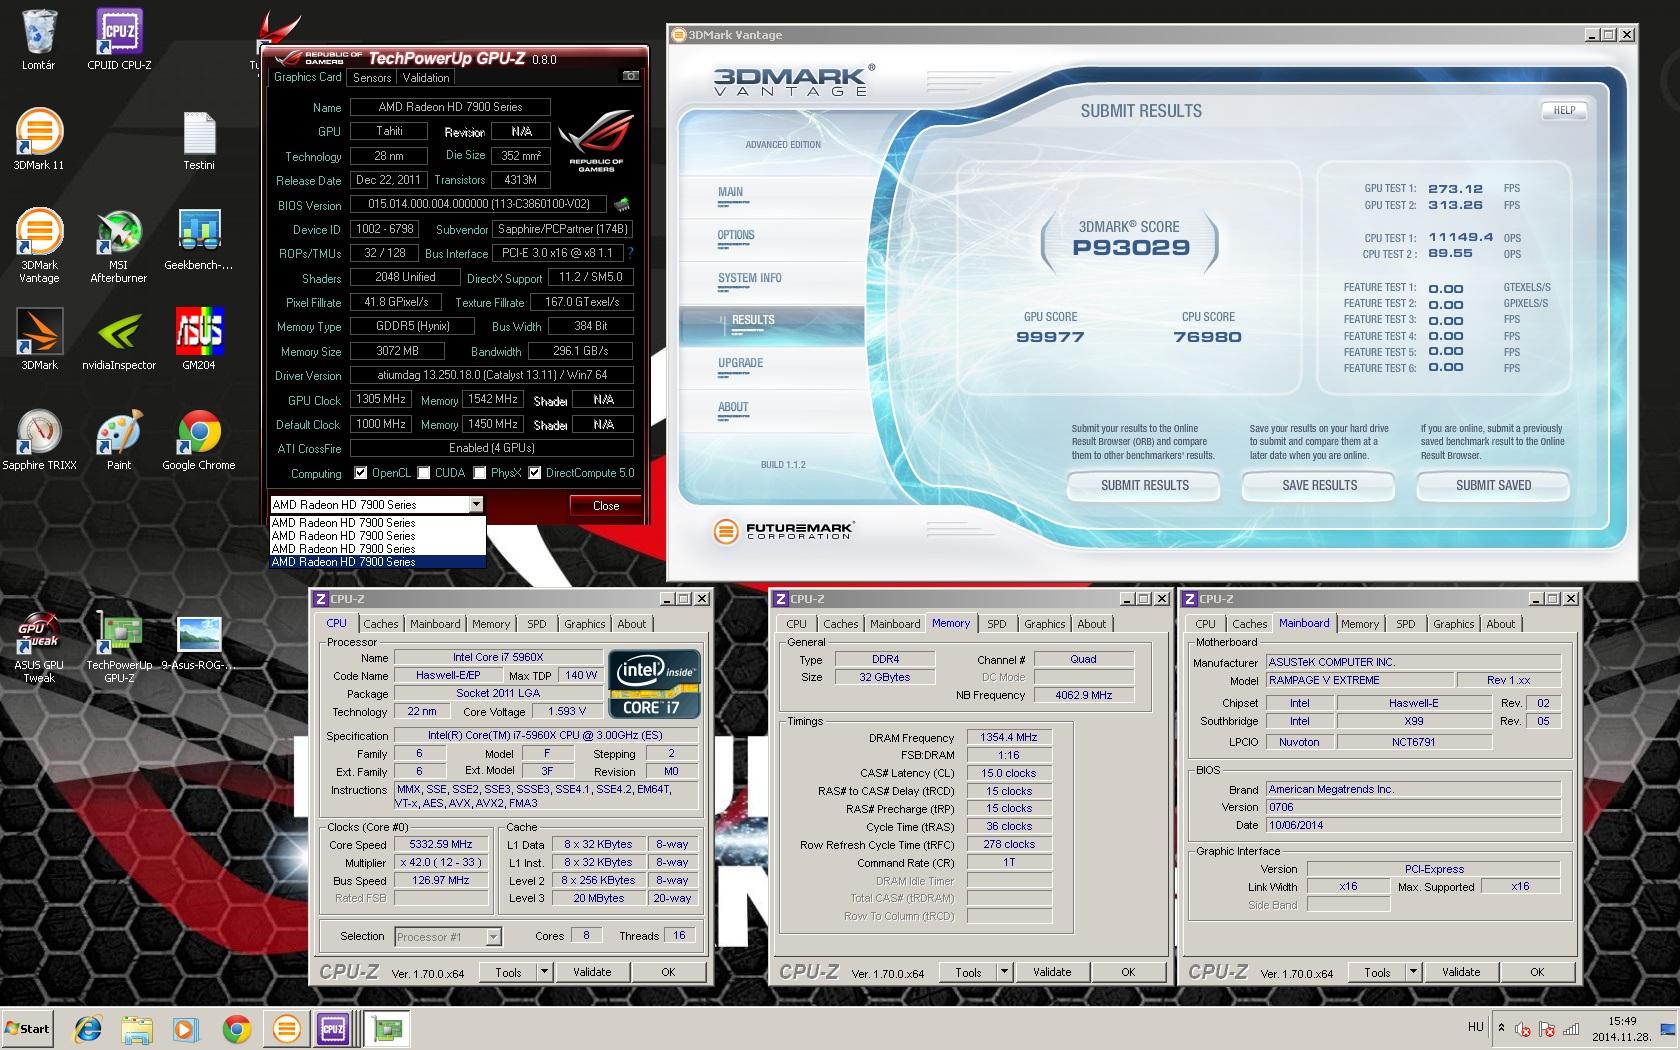This screenshot has width=1680, height=1050.
Task: Select OPTIONS in 3DMark Vantage menu
Action: click(x=736, y=235)
